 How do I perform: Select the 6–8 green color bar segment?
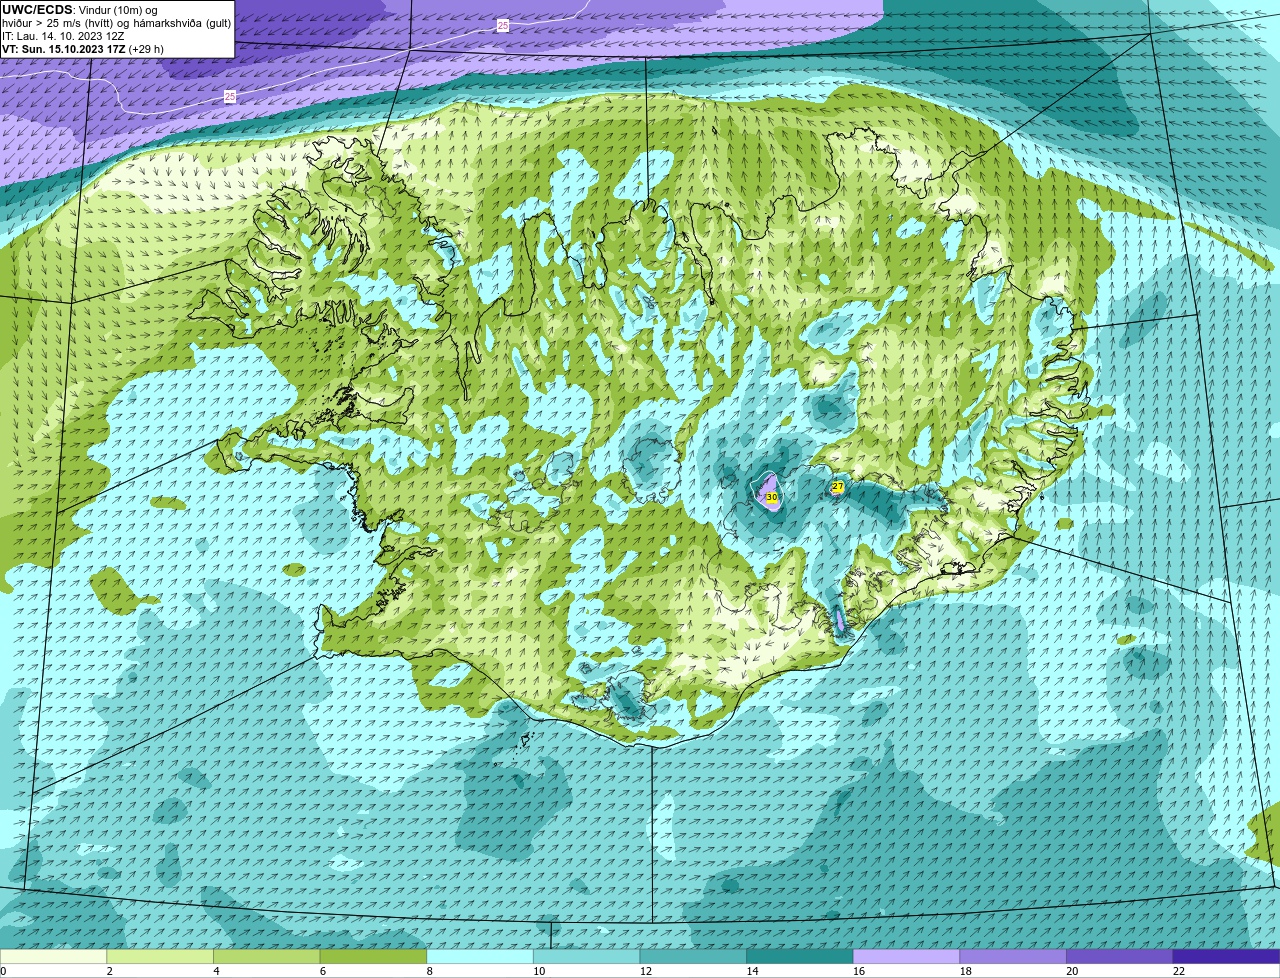[373, 957]
